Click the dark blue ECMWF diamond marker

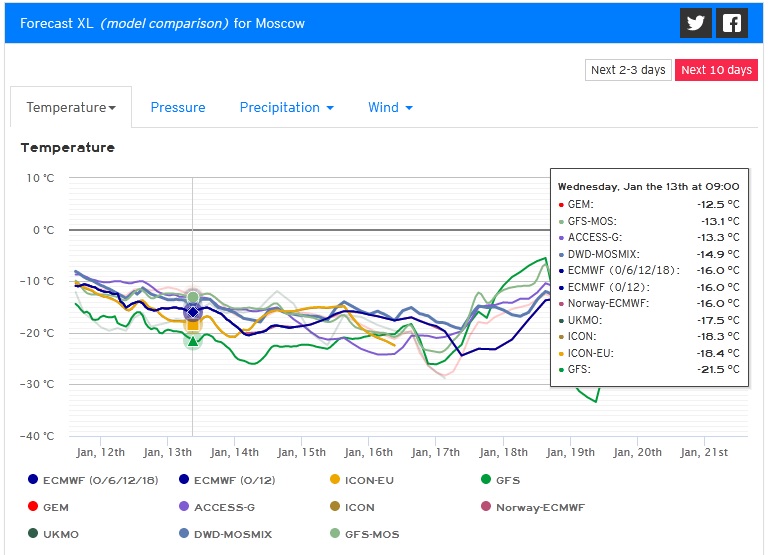coord(193,312)
